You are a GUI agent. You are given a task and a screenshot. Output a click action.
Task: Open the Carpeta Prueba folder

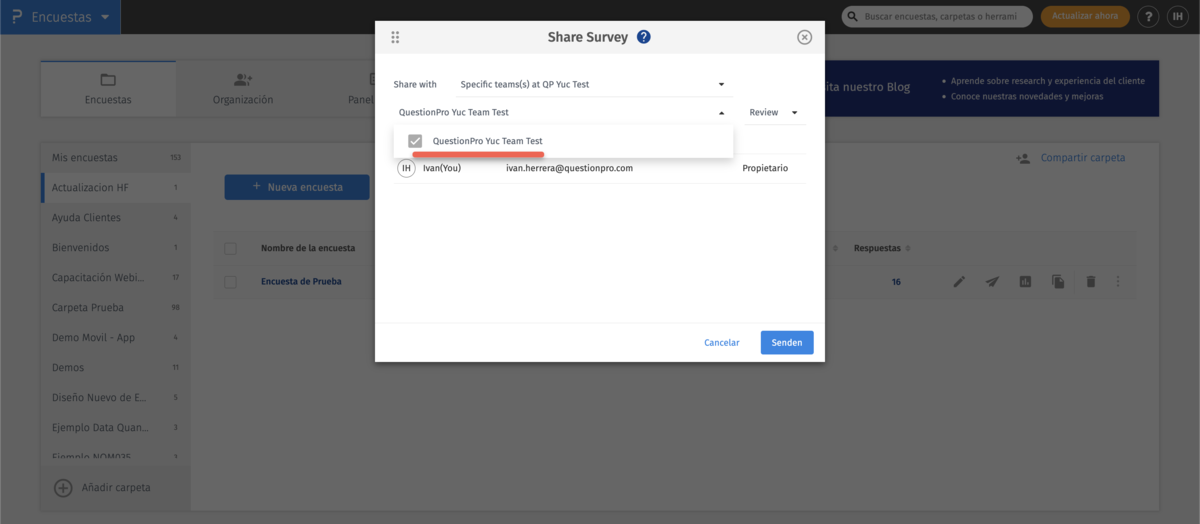pyautogui.click(x=115, y=308)
